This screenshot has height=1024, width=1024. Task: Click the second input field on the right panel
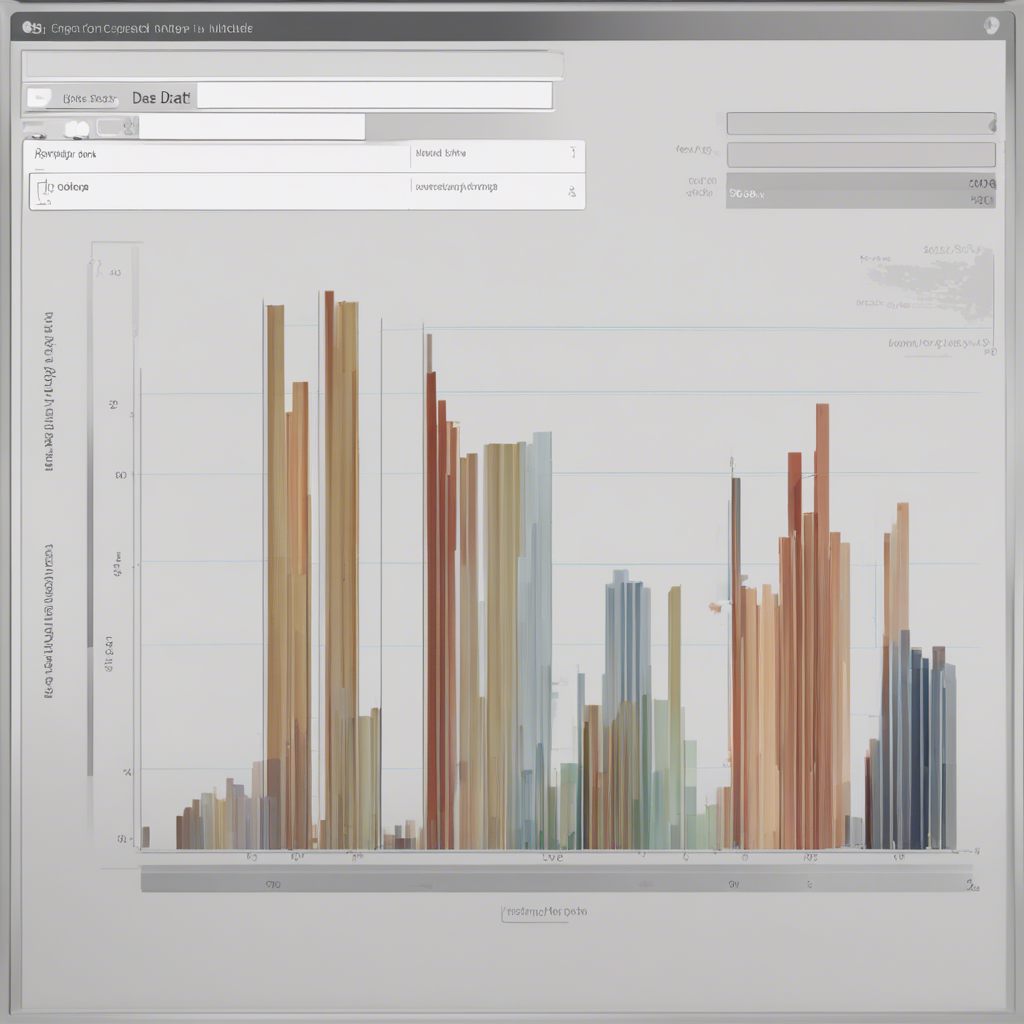(860, 155)
